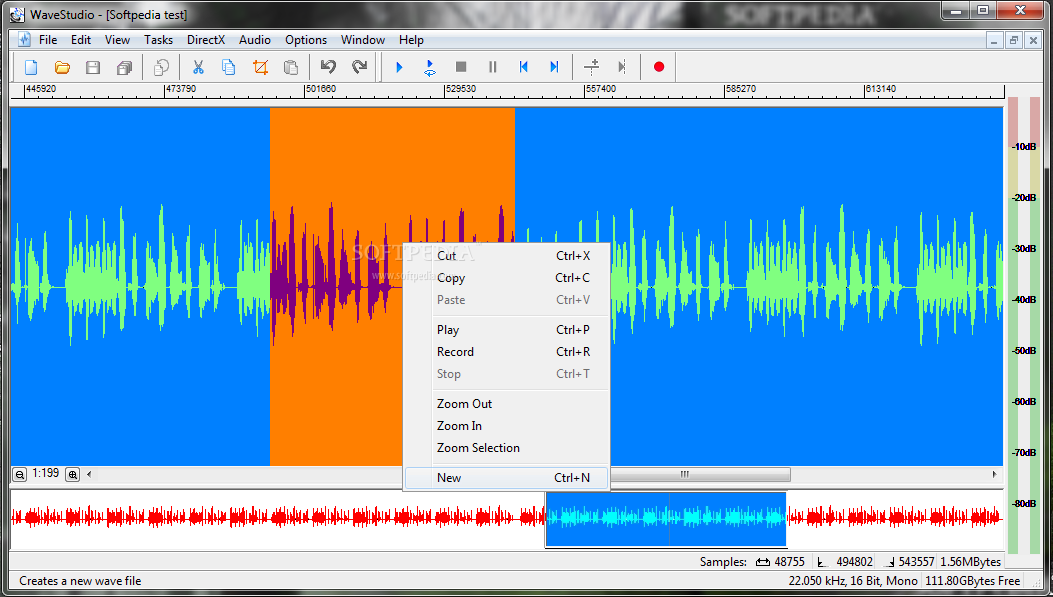Click the selection start value 494802

click(x=854, y=562)
